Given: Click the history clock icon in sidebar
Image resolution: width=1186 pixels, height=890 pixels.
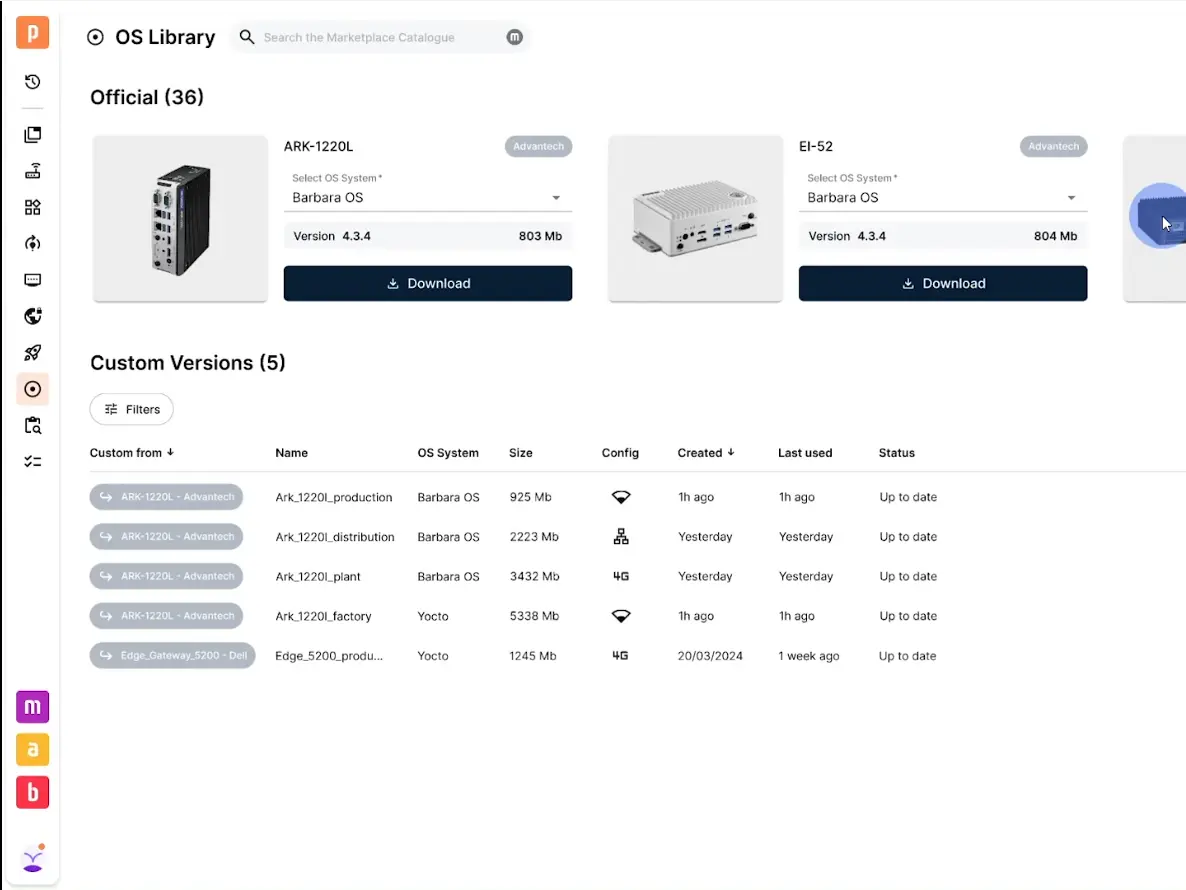Looking at the screenshot, I should click(33, 82).
